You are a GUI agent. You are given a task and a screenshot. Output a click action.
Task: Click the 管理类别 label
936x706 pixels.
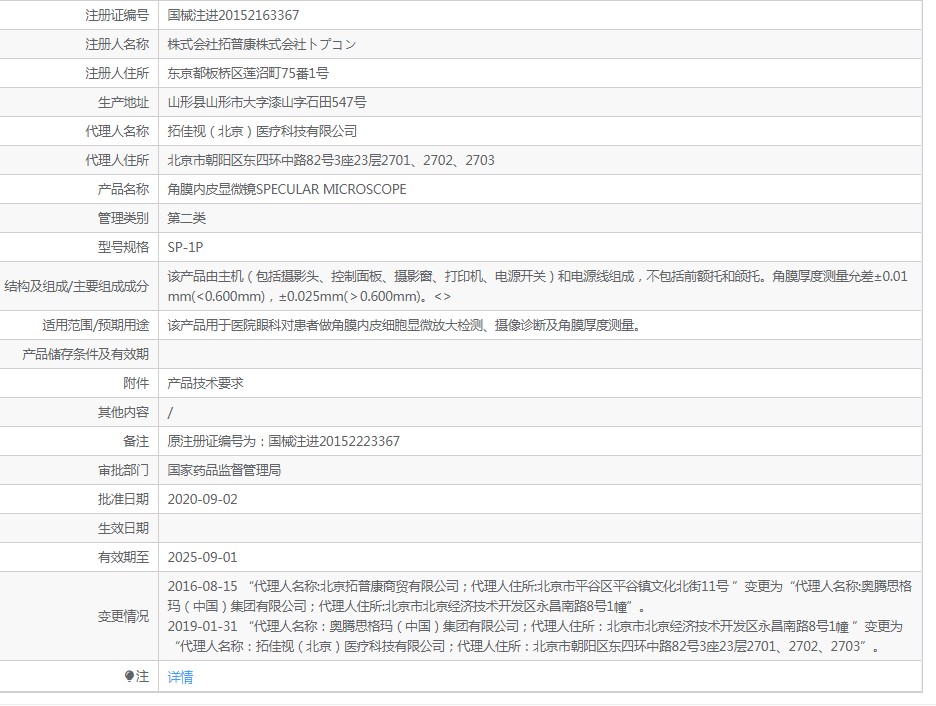[x=124, y=218]
